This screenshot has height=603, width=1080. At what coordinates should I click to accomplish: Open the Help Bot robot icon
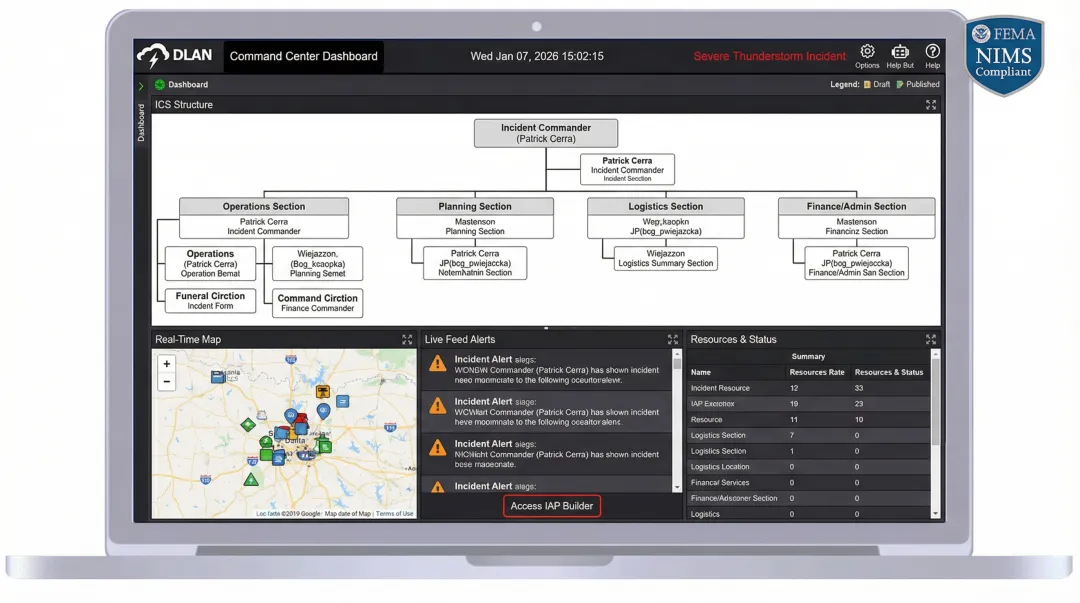coord(900,52)
